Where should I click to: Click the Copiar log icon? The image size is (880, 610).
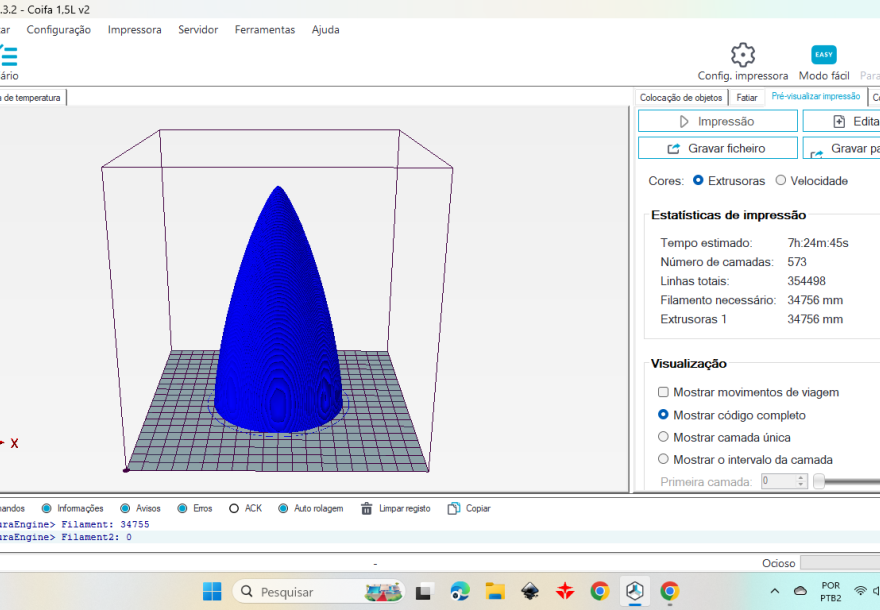pyautogui.click(x=453, y=508)
